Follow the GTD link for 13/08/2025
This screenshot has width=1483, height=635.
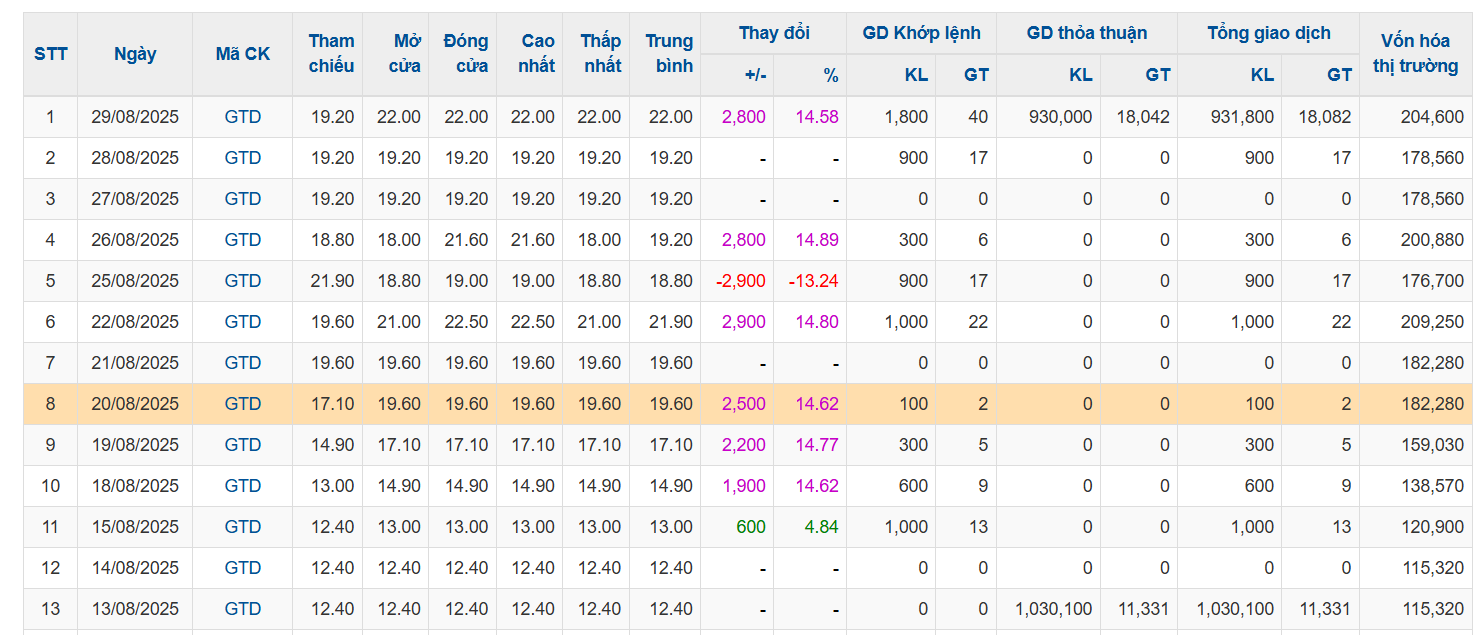click(243, 609)
